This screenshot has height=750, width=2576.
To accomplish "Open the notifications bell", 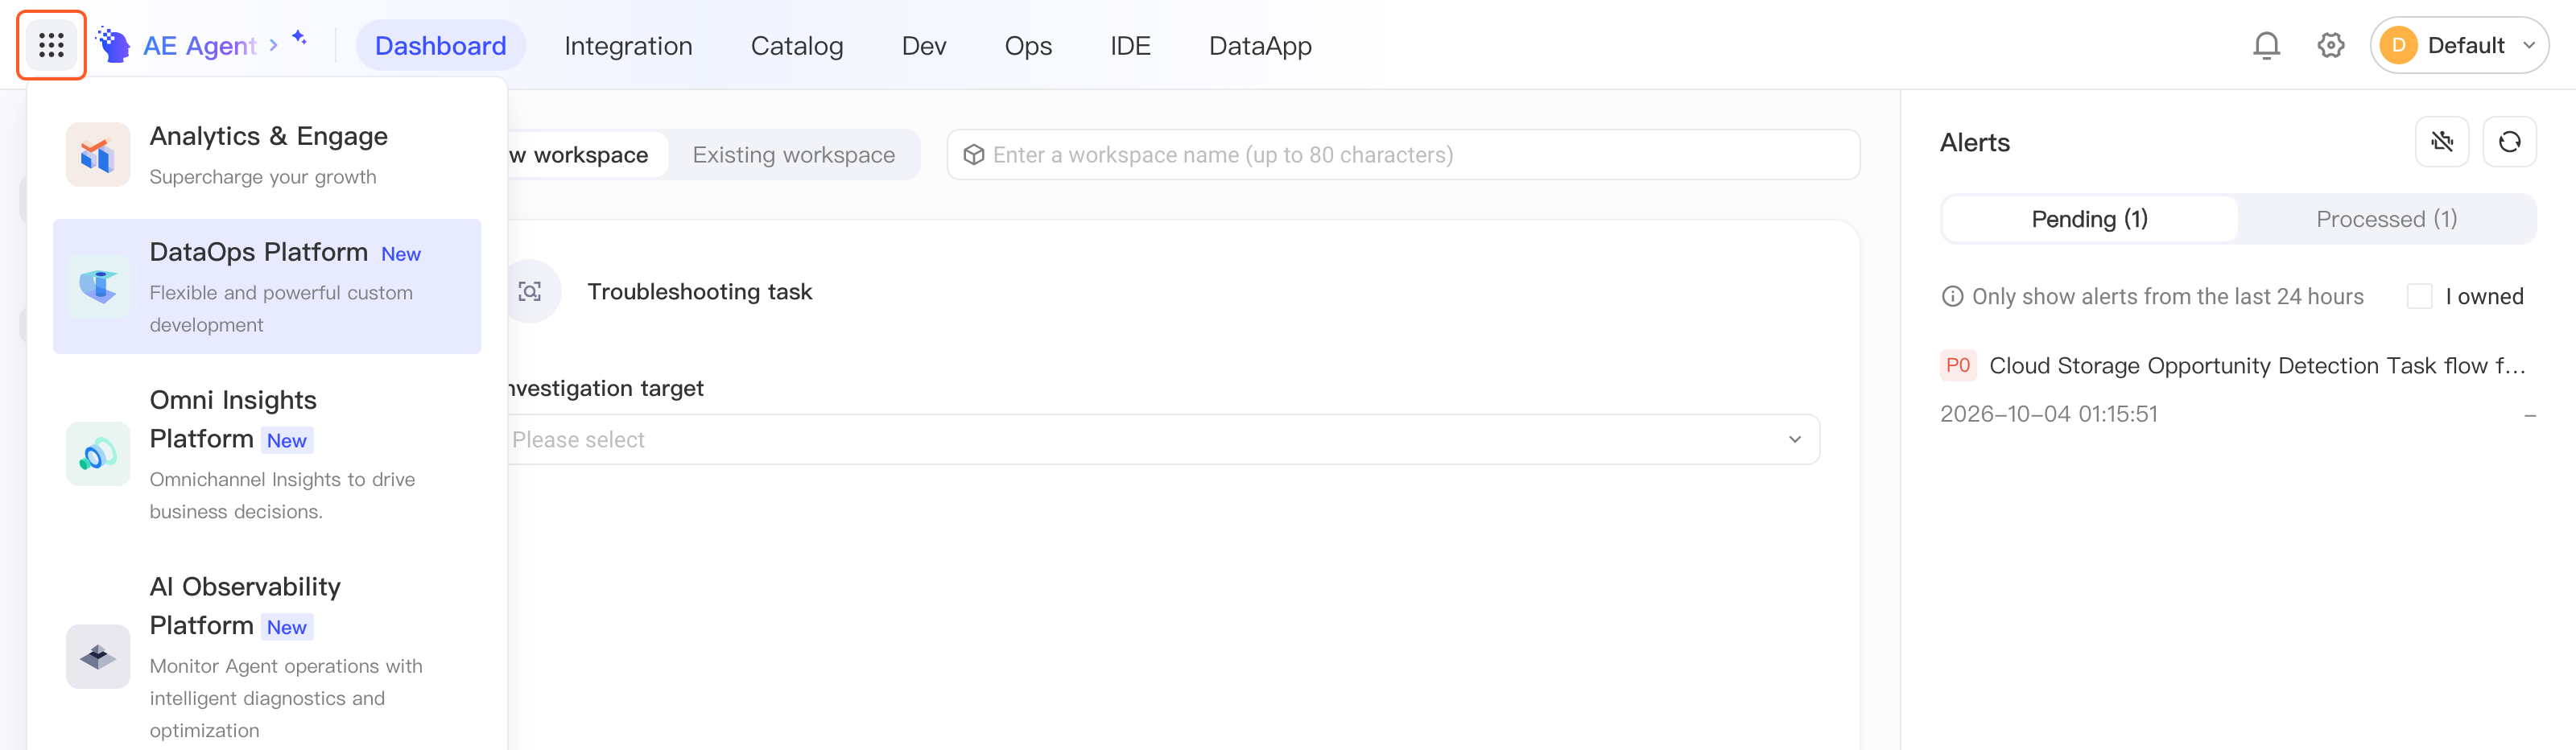I will [x=2266, y=45].
